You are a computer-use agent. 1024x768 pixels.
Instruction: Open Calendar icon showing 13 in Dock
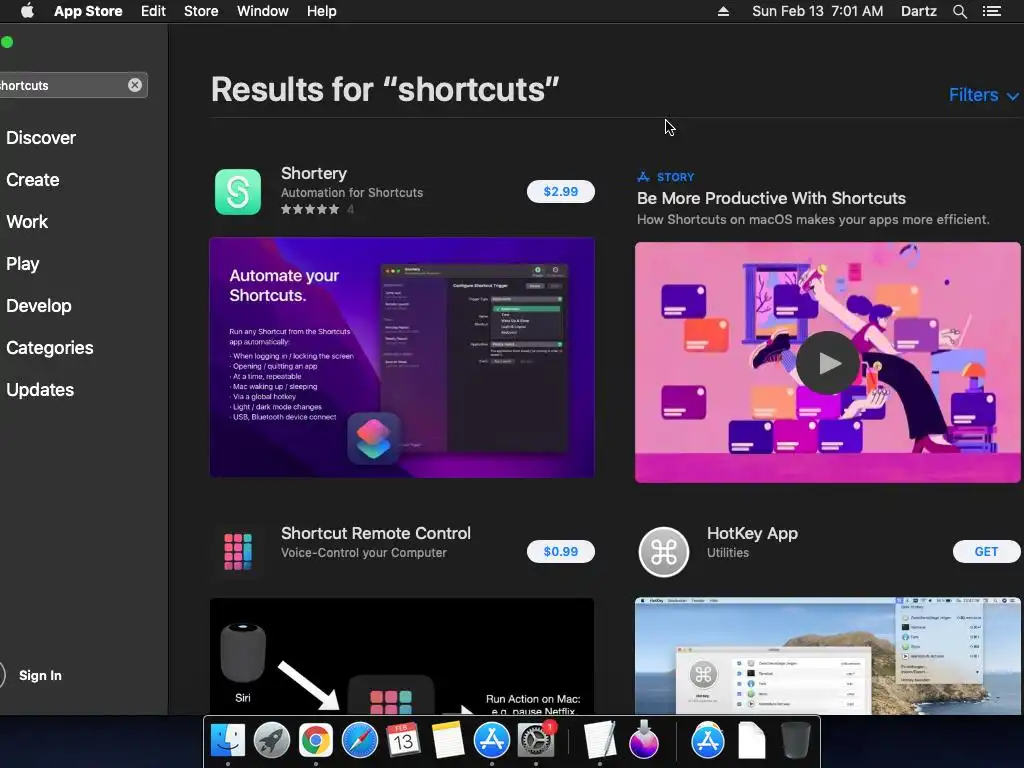(403, 741)
